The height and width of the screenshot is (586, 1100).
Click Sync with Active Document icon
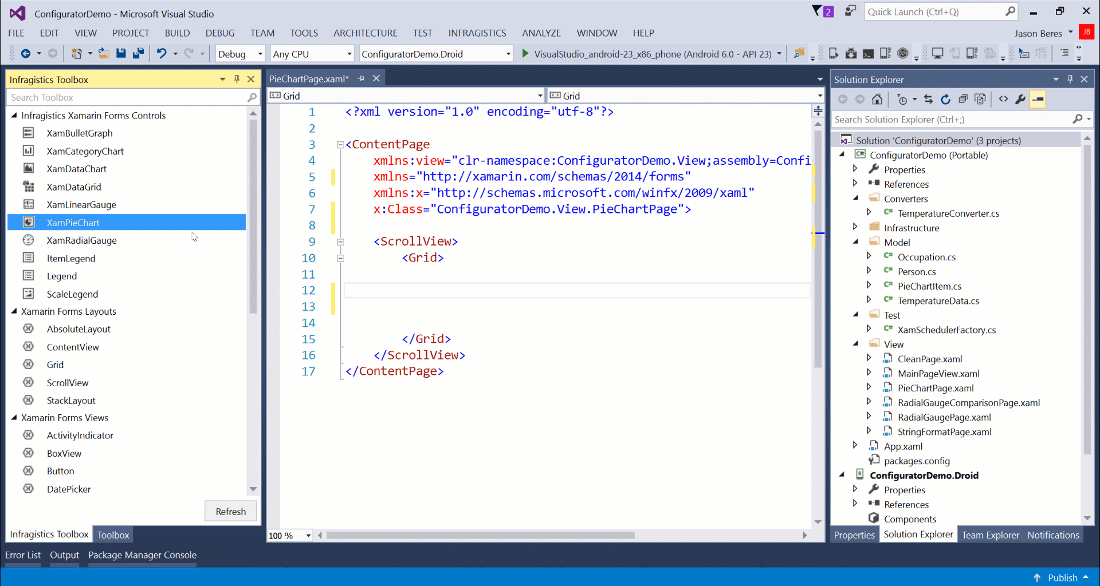point(928,100)
